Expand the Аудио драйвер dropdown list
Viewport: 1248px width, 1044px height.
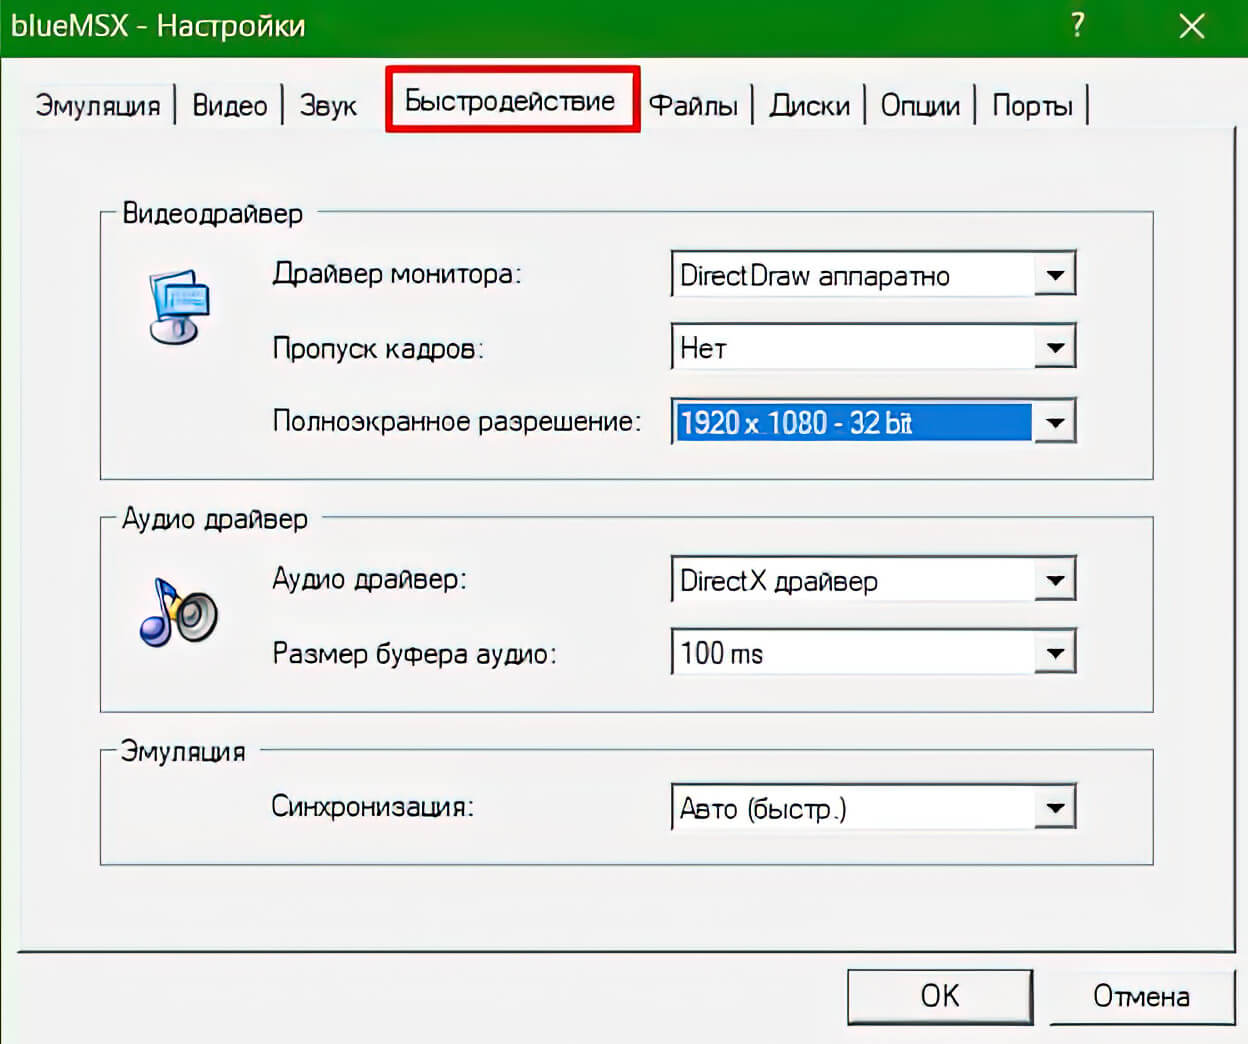[1054, 580]
